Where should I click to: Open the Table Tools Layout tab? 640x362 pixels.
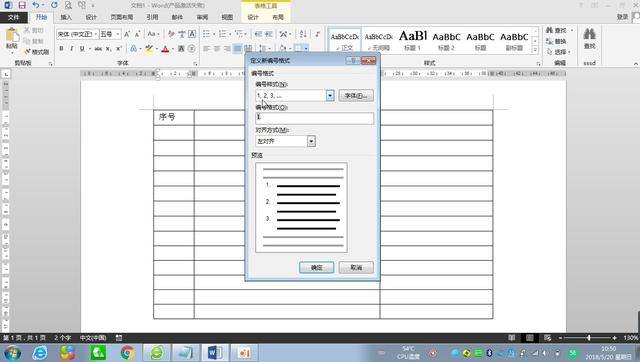(278, 17)
